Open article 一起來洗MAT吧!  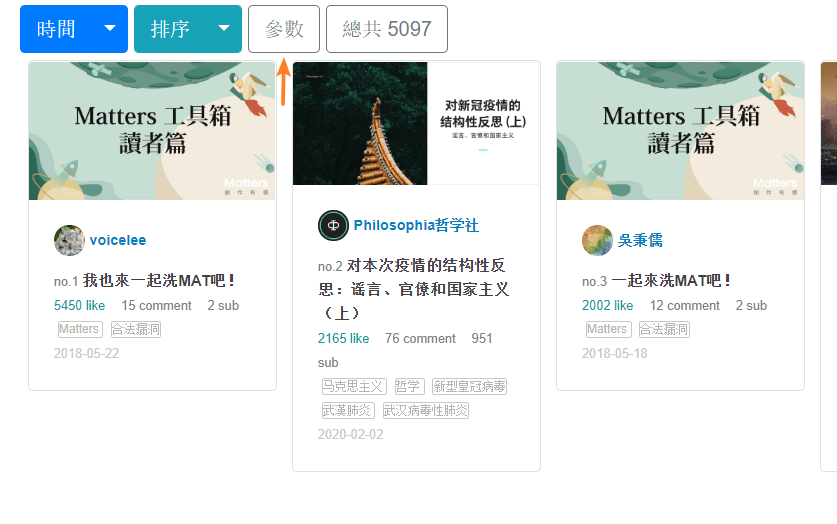(671, 281)
